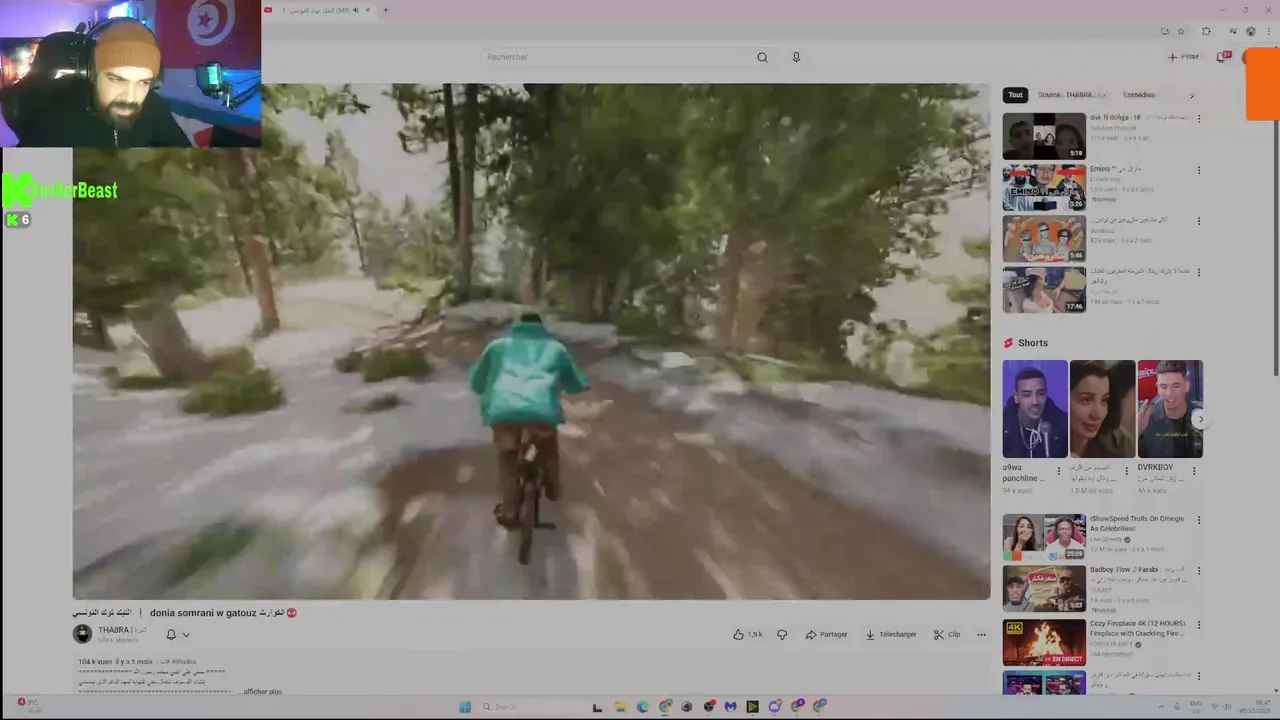Viewport: 1280px width, 720px height.
Task: Mute the tab via speaker icon
Action: pos(356,10)
